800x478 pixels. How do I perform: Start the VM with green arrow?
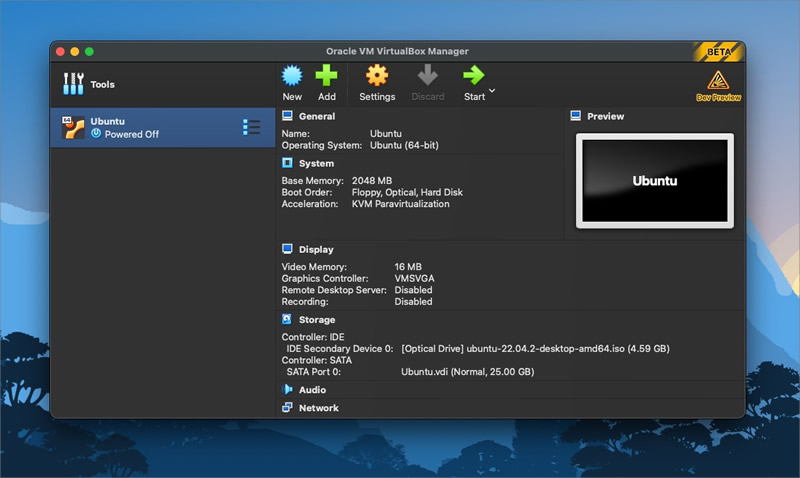[474, 76]
